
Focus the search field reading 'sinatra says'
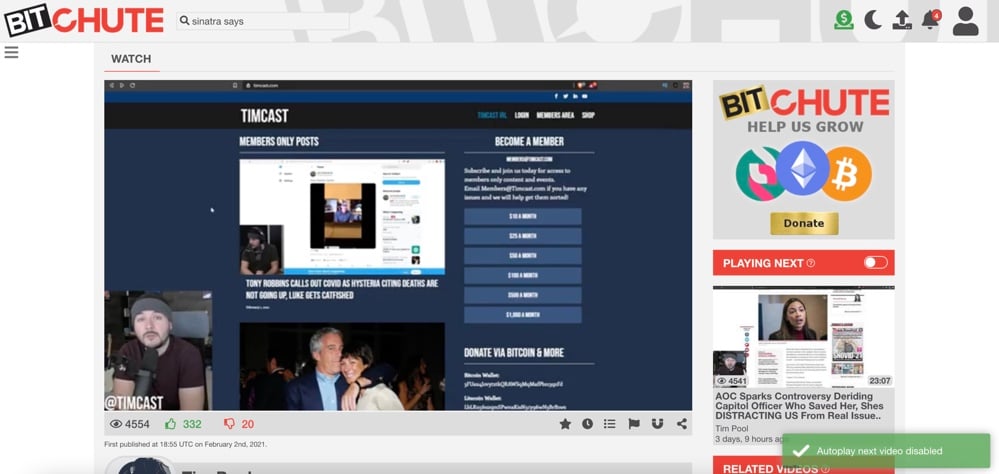tap(263, 21)
